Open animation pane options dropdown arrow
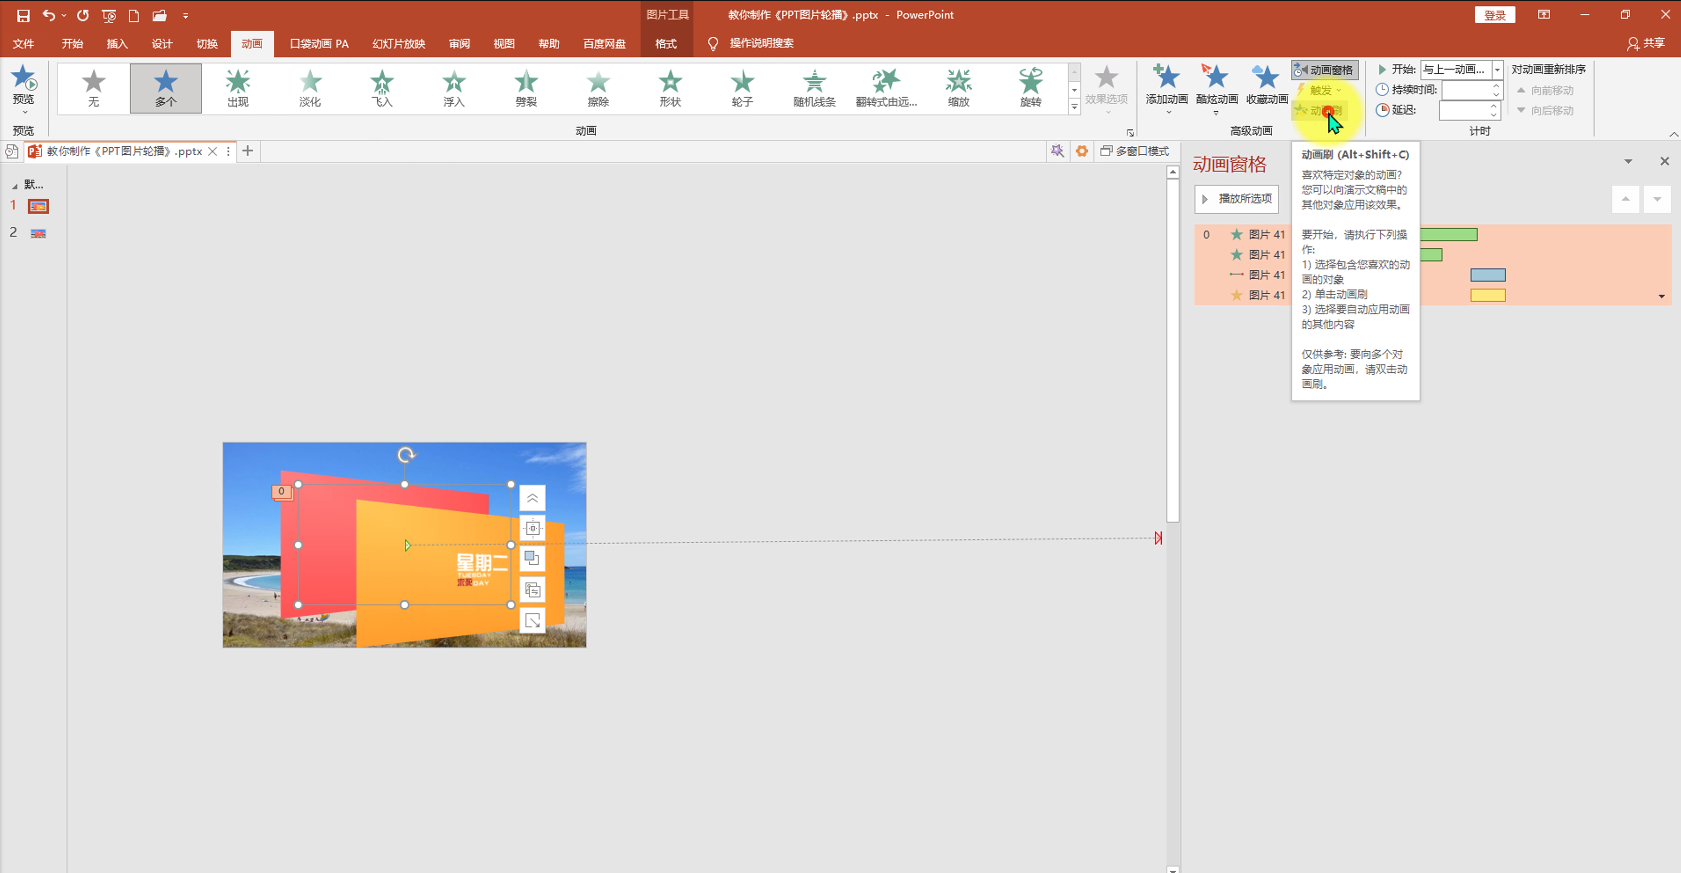The height and width of the screenshot is (873, 1681). 1628,161
